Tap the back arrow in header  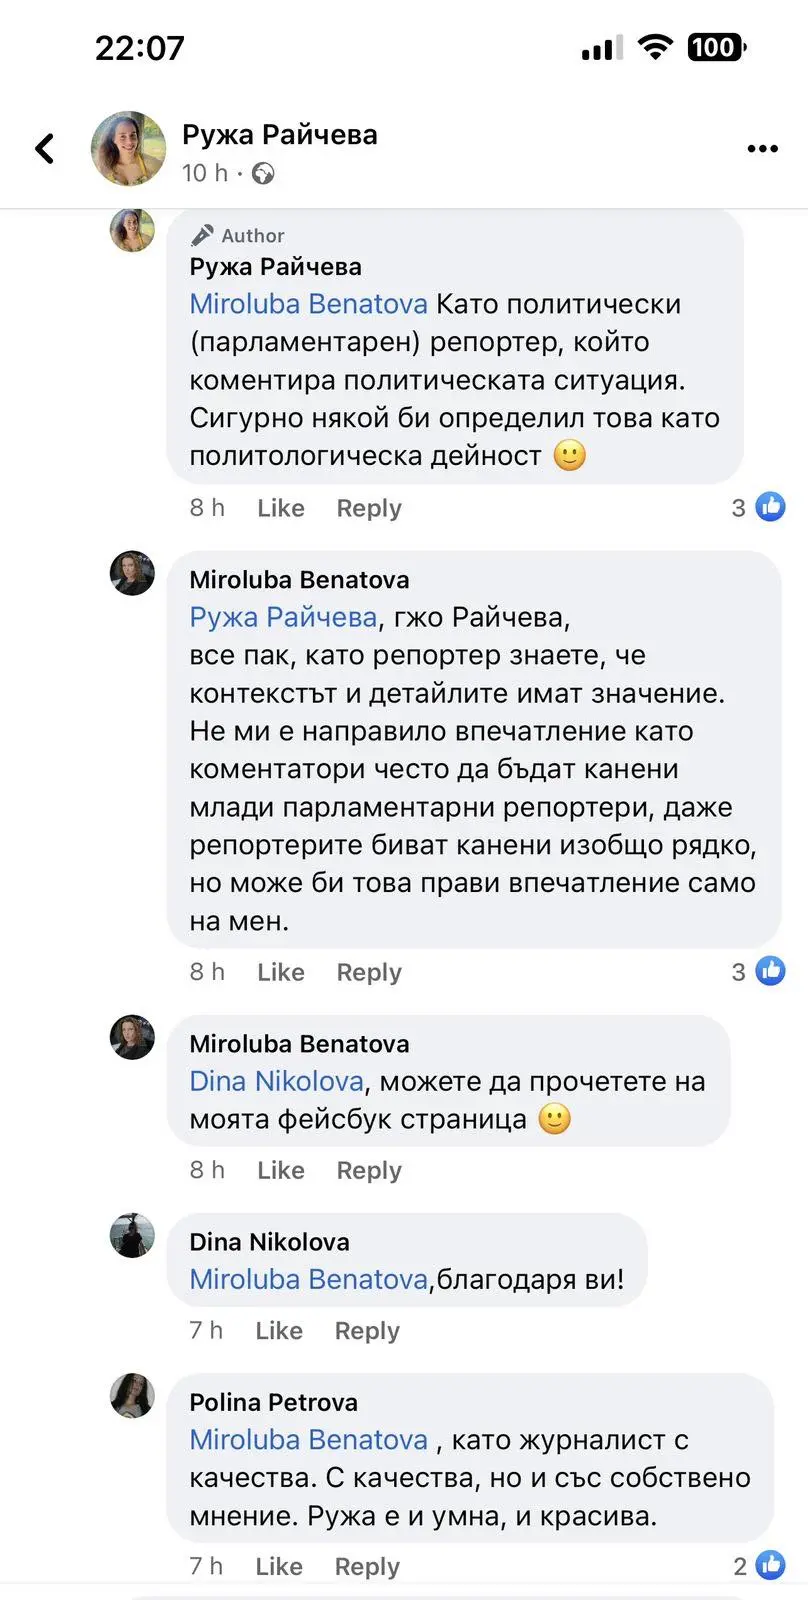(45, 149)
